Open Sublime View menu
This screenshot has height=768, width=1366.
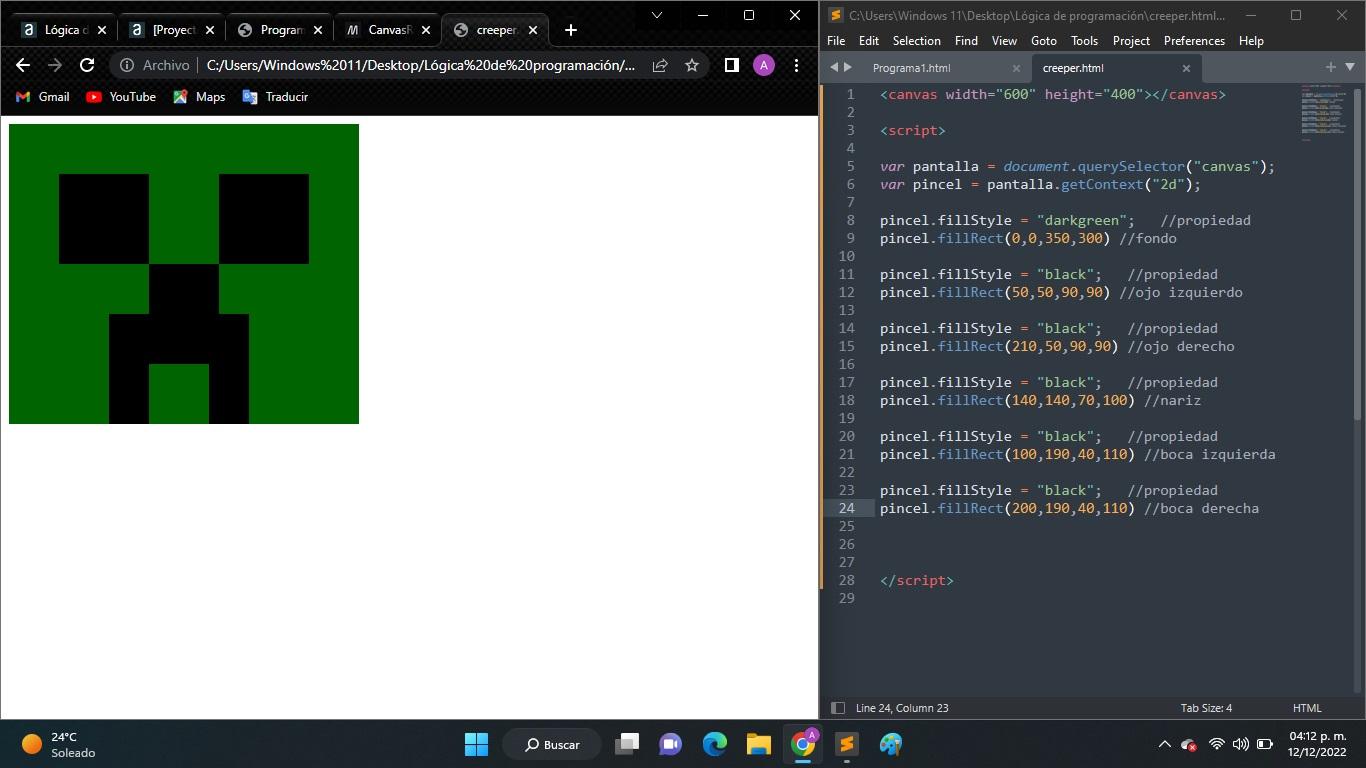tap(1004, 41)
